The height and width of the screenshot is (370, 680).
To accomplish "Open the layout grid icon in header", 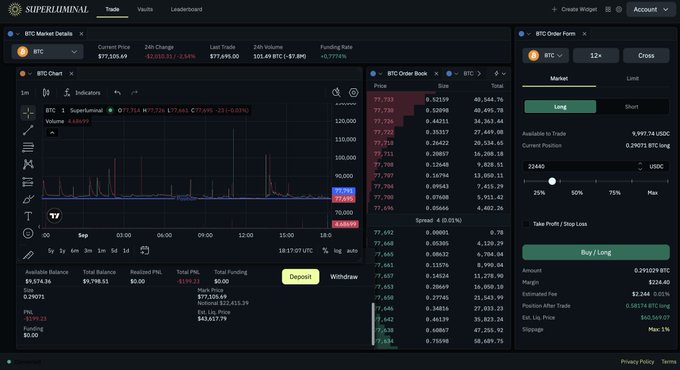I will [x=608, y=9].
